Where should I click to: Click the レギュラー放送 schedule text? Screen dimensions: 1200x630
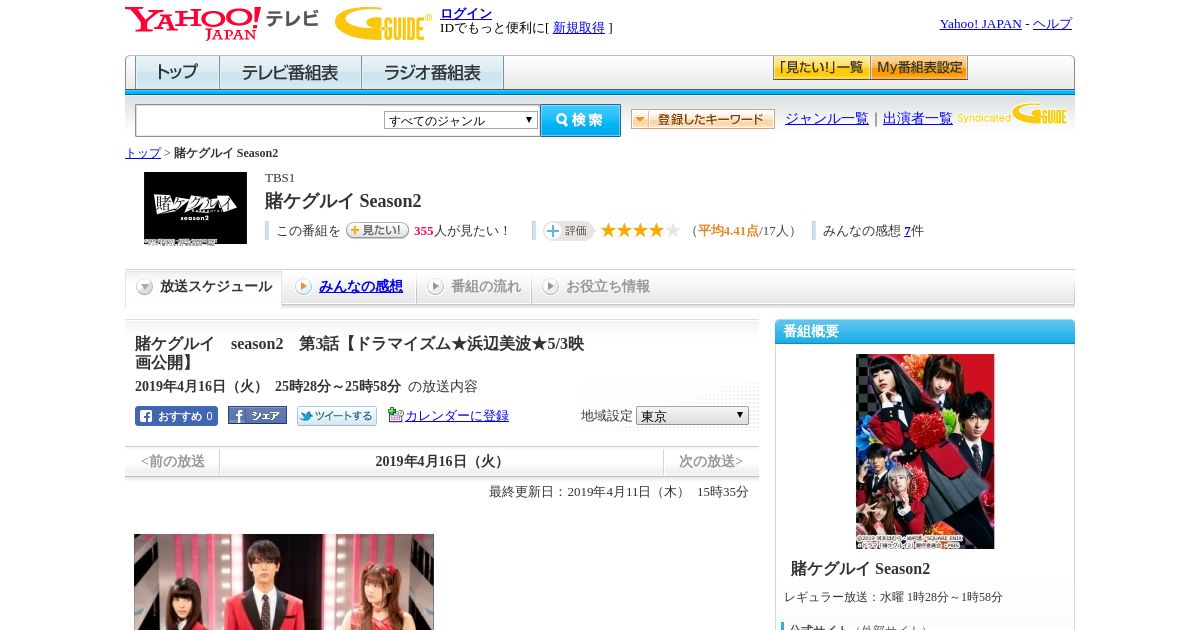[x=893, y=597]
